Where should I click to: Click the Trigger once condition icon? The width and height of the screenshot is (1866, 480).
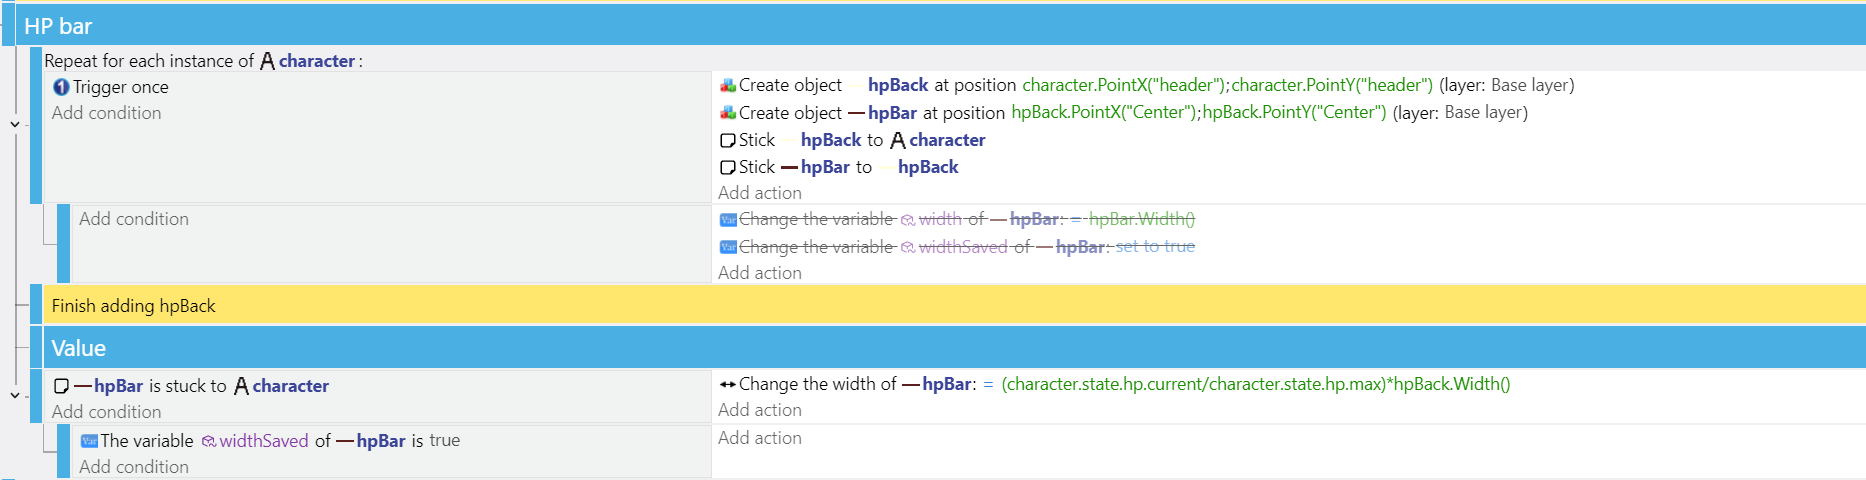(x=61, y=87)
